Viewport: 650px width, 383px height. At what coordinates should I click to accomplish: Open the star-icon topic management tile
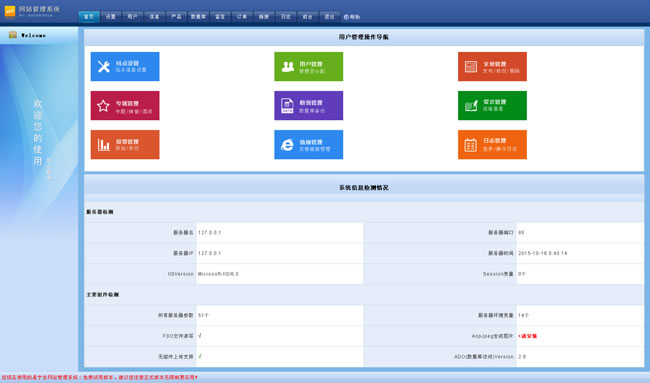pos(125,105)
